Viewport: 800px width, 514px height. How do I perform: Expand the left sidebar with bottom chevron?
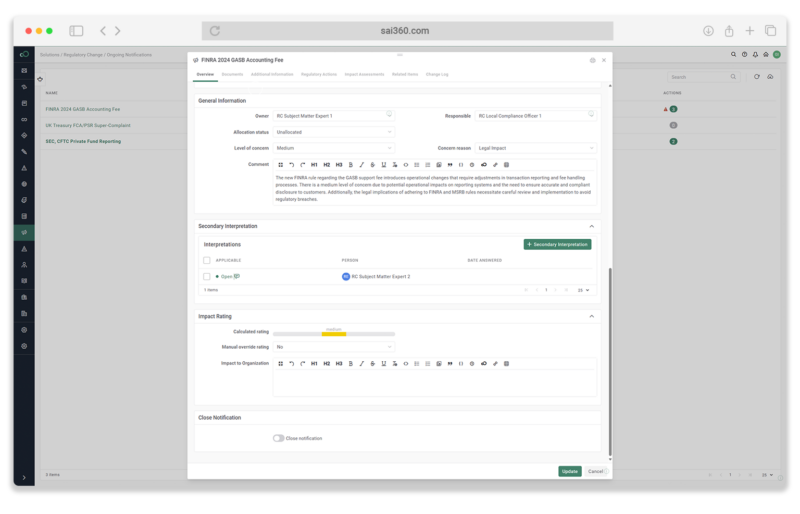pyautogui.click(x=24, y=478)
